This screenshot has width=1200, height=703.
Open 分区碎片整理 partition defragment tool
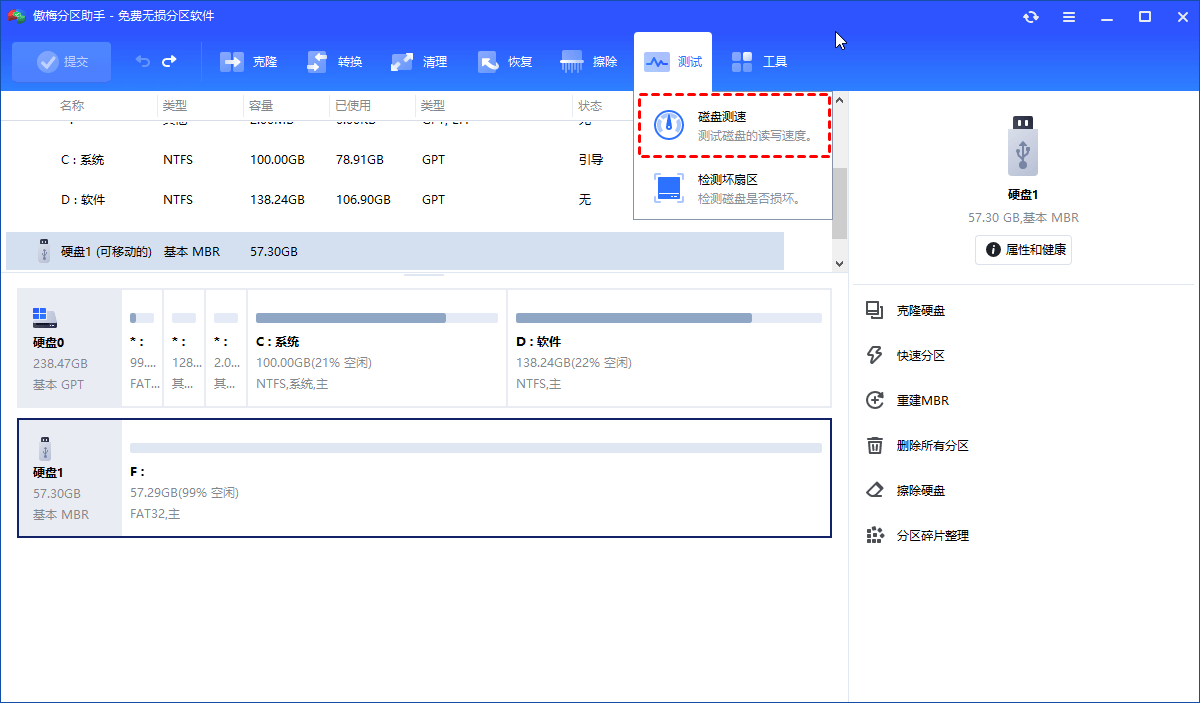(x=877, y=535)
